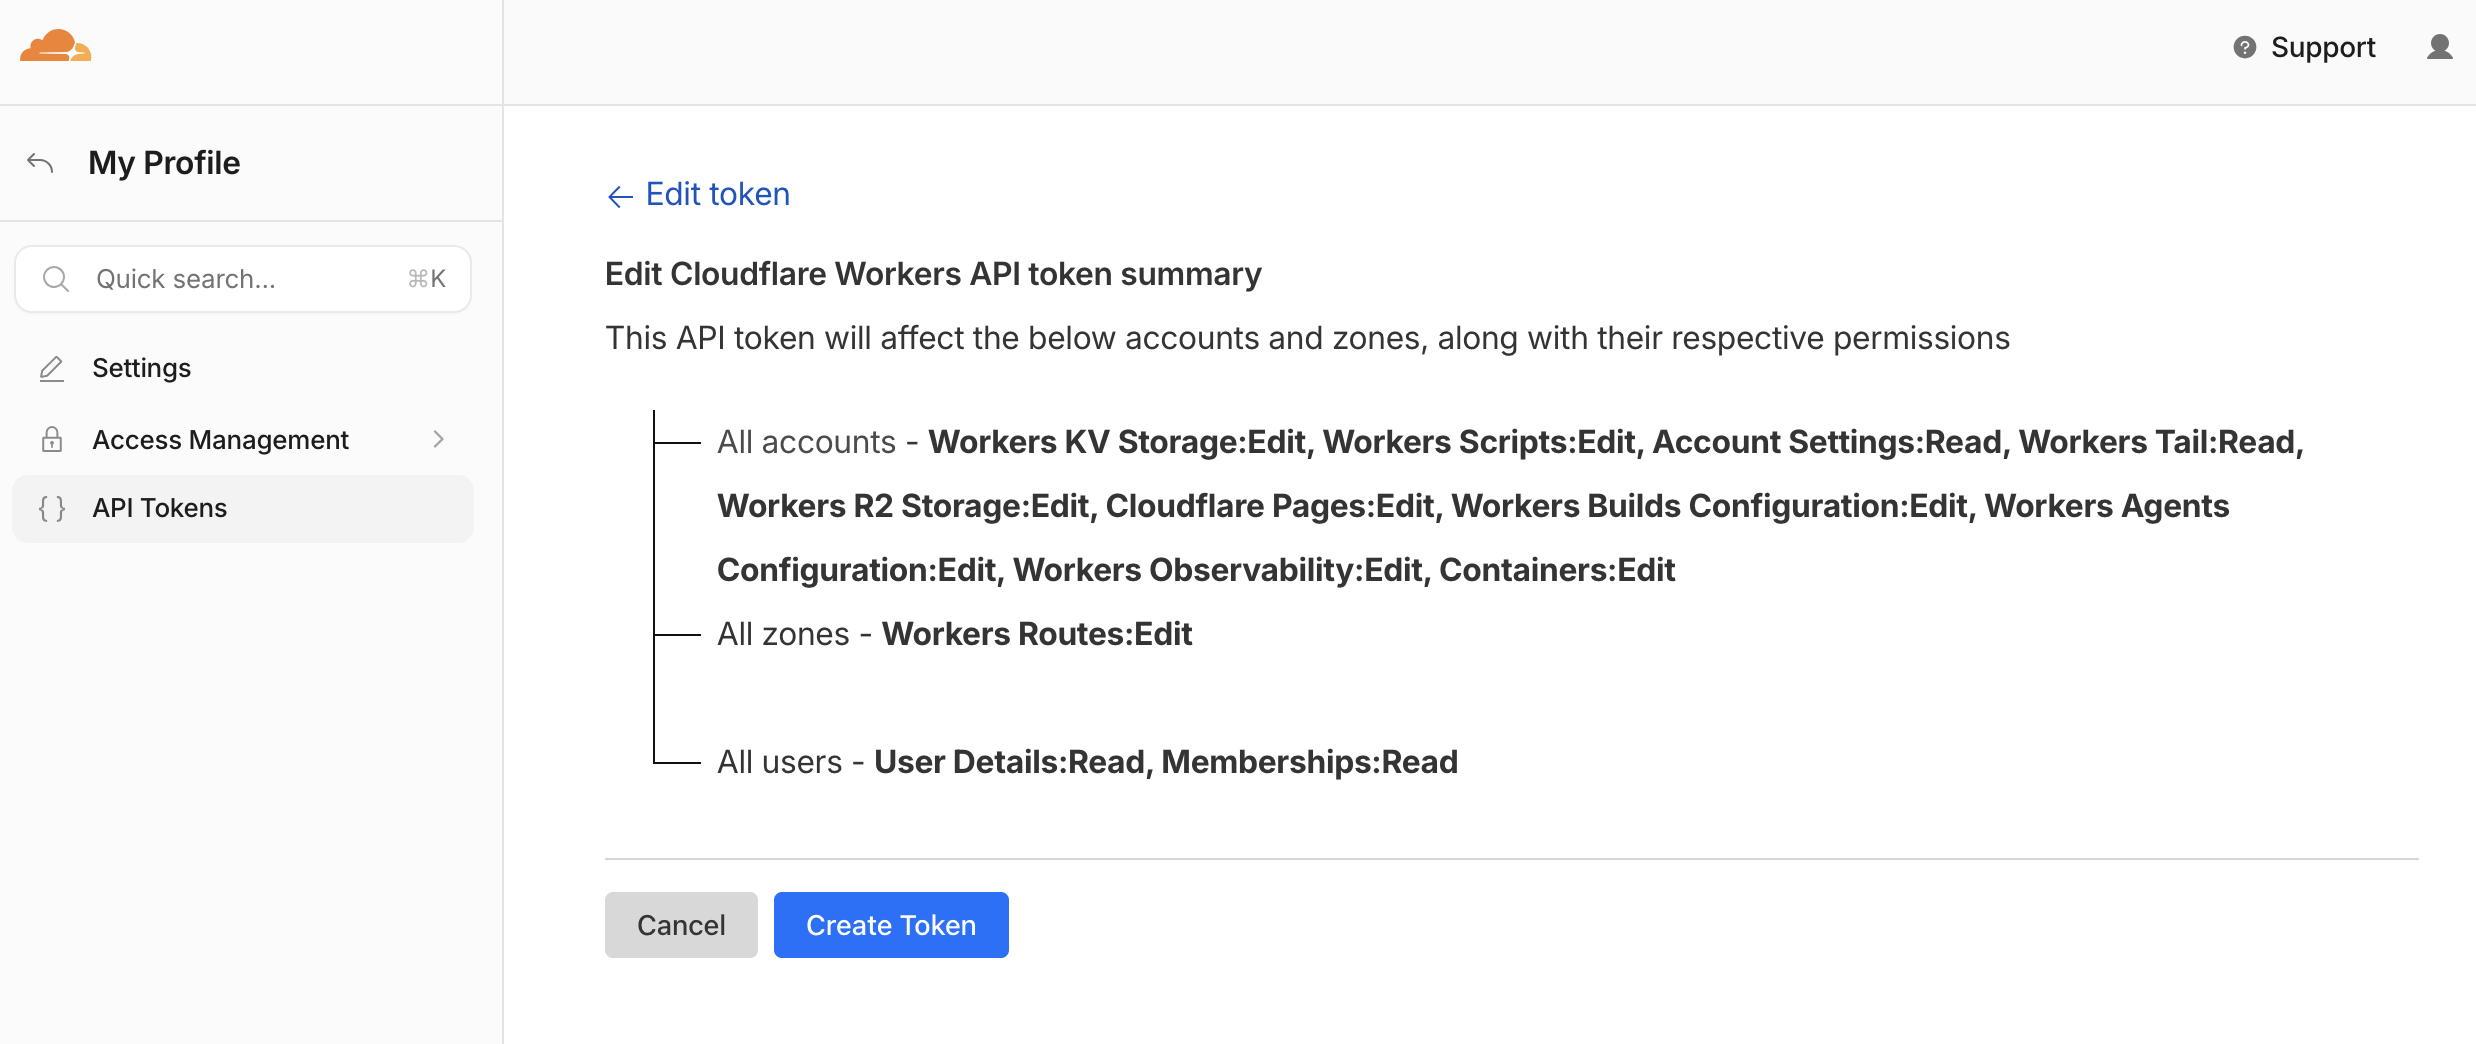2476x1044 pixels.
Task: Click 'Workers Scripts:Edit' permission text
Action: (x=1479, y=442)
